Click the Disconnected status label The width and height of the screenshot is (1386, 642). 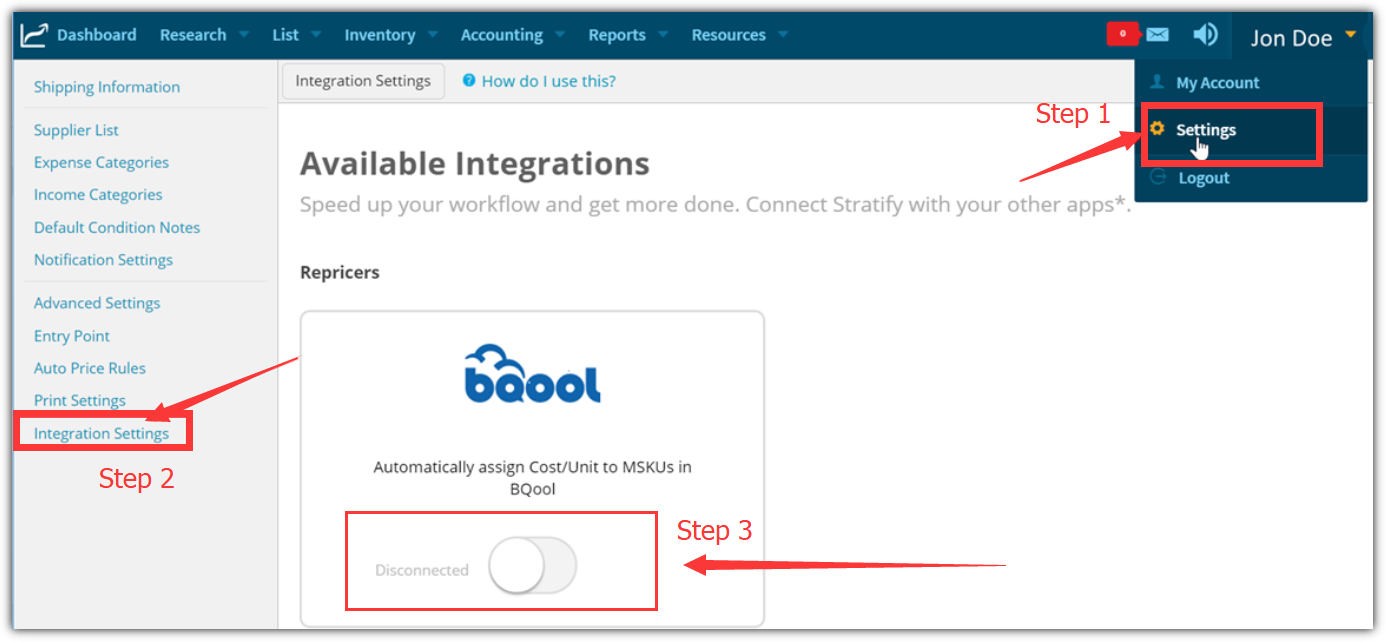[422, 570]
